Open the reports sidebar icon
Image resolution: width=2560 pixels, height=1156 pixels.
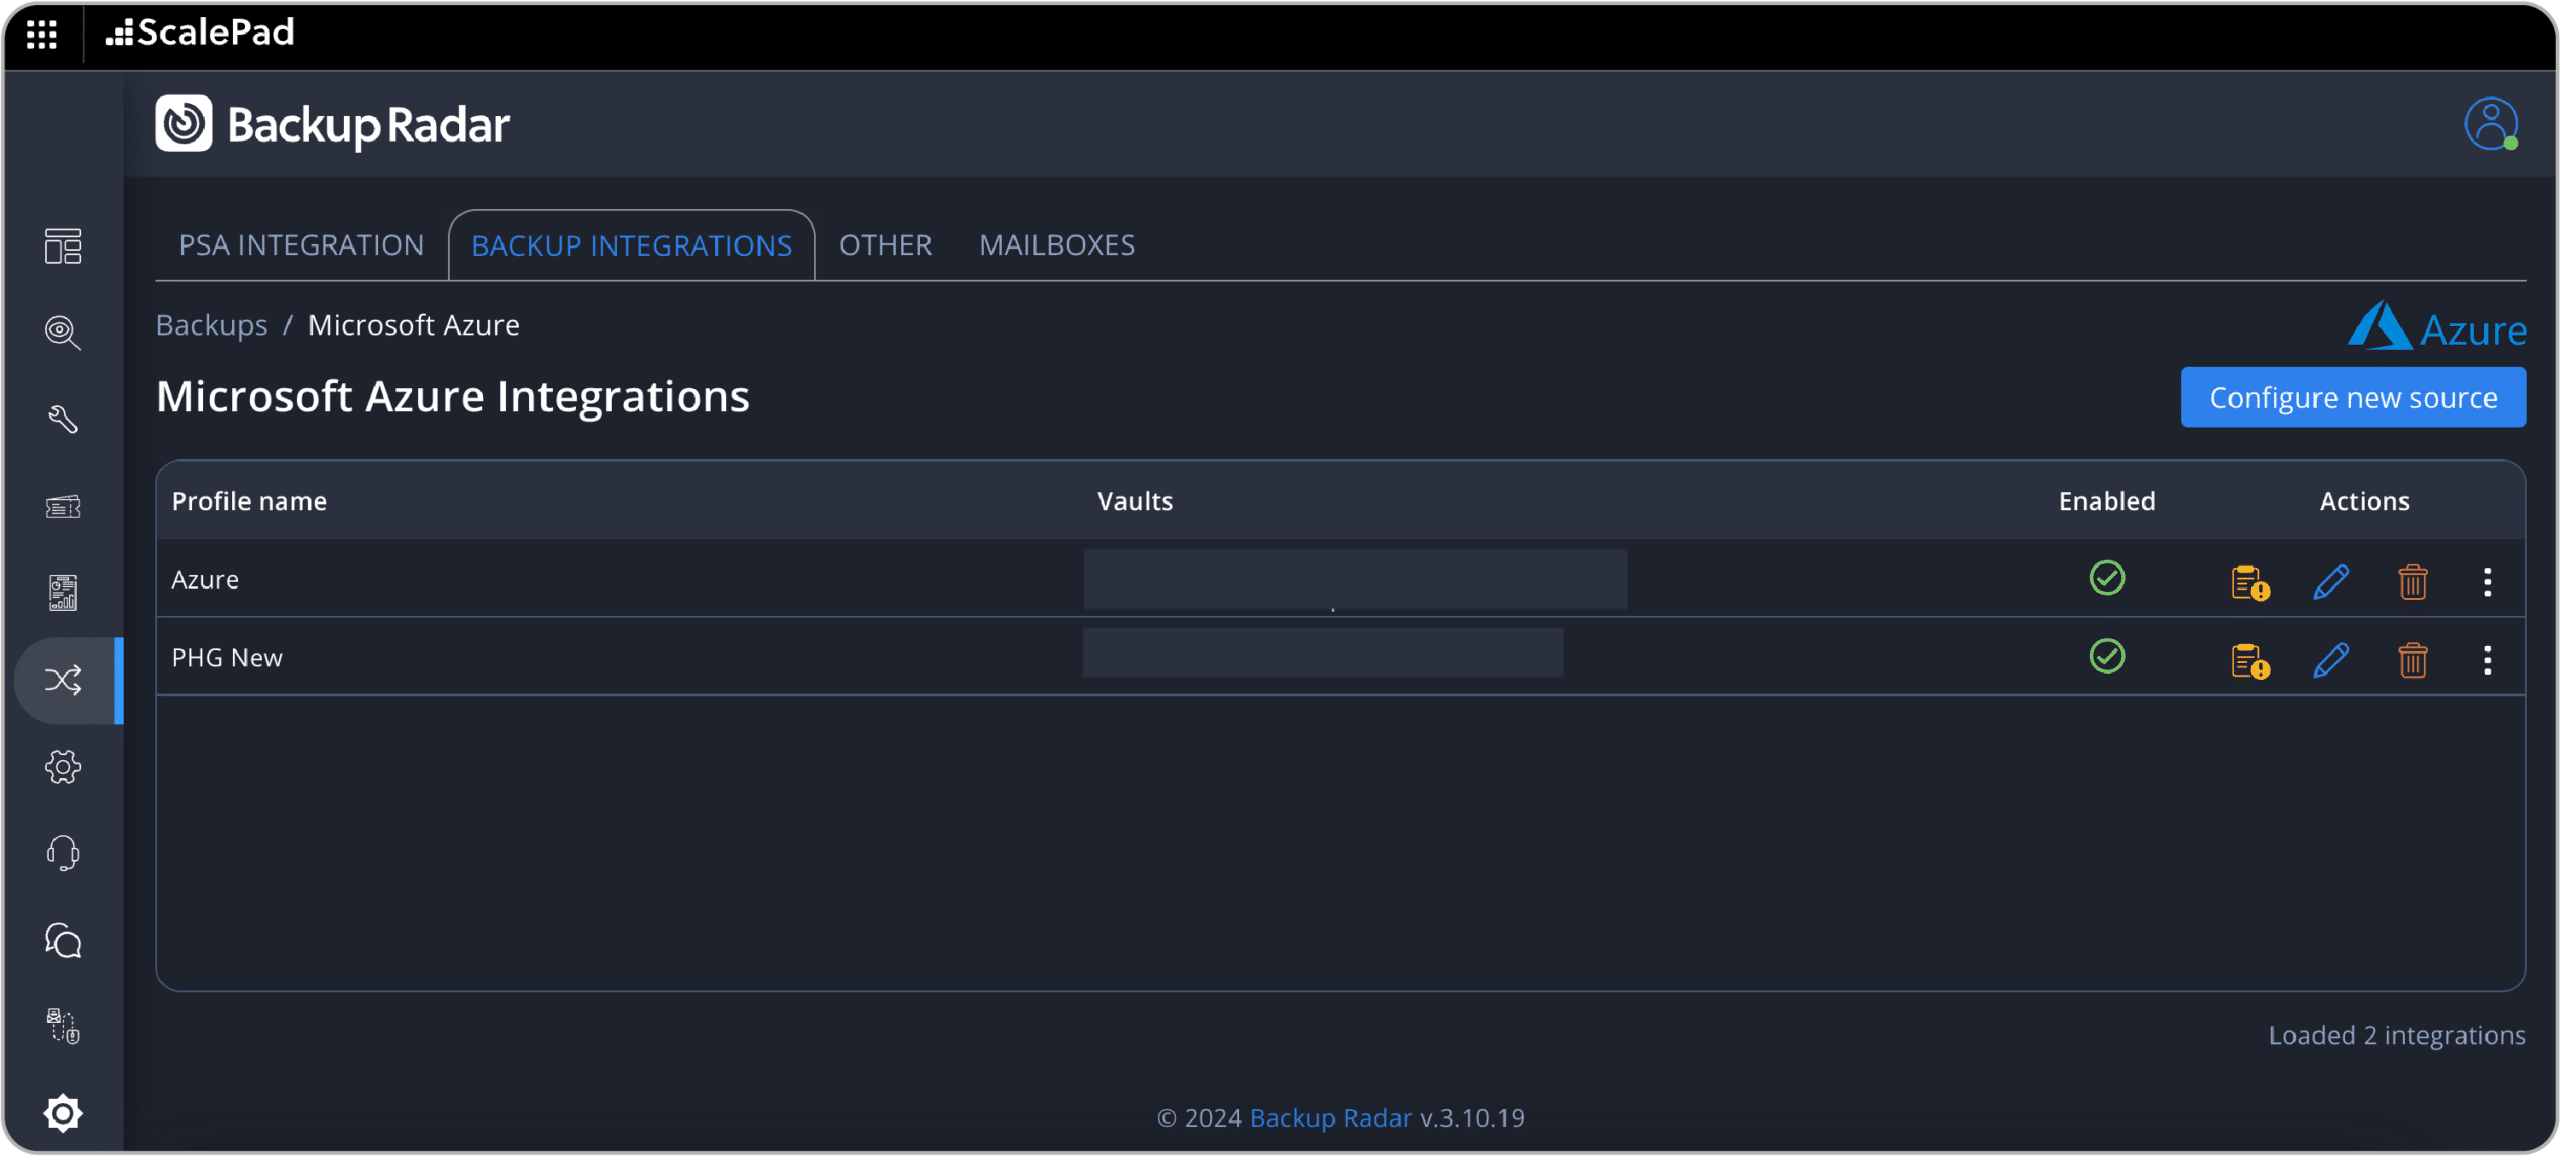[x=63, y=593]
